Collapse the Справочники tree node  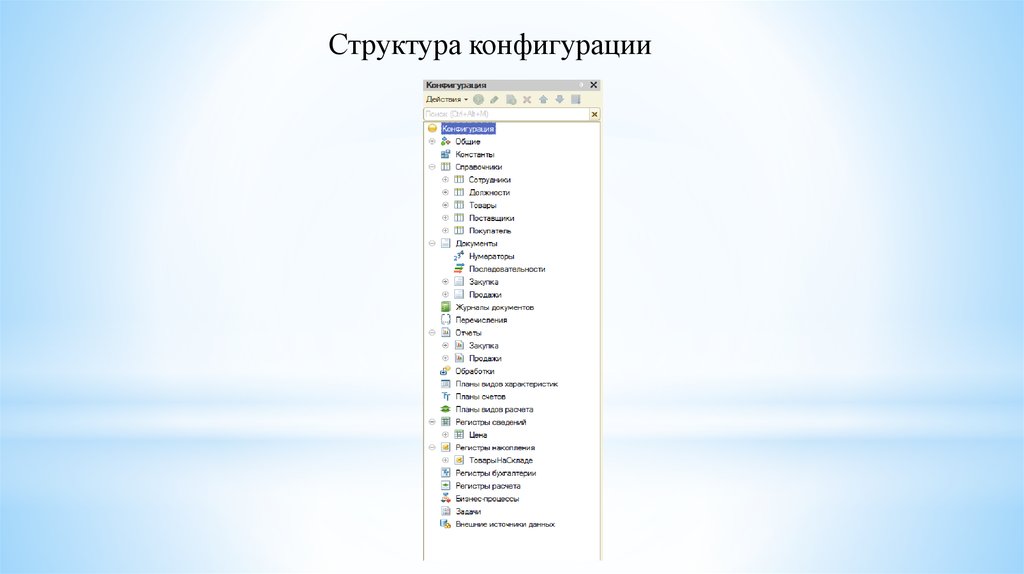click(432, 167)
